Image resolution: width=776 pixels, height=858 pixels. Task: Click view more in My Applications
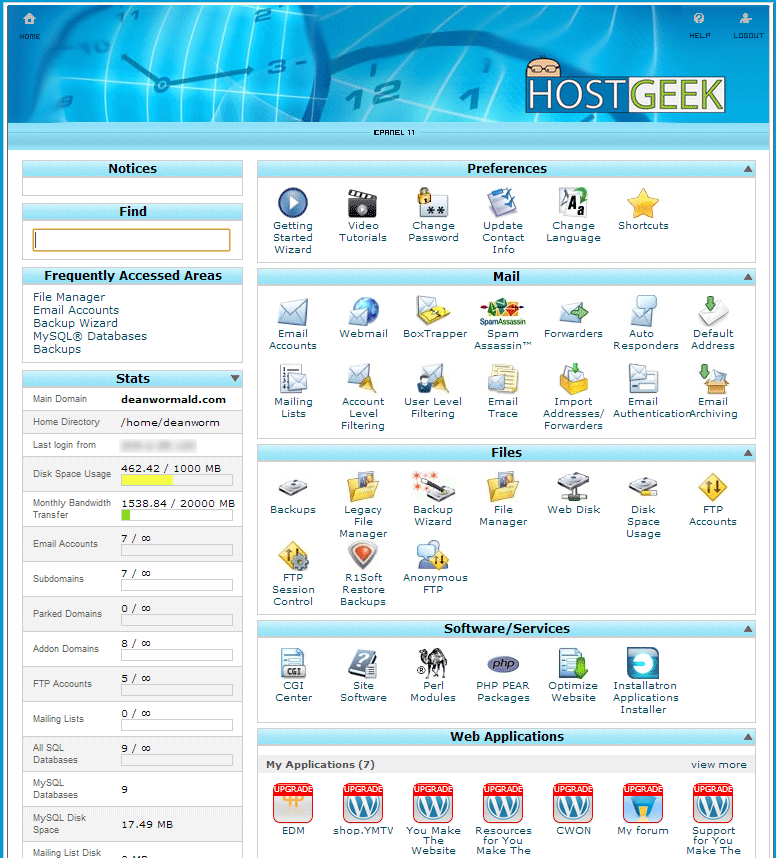click(x=719, y=765)
